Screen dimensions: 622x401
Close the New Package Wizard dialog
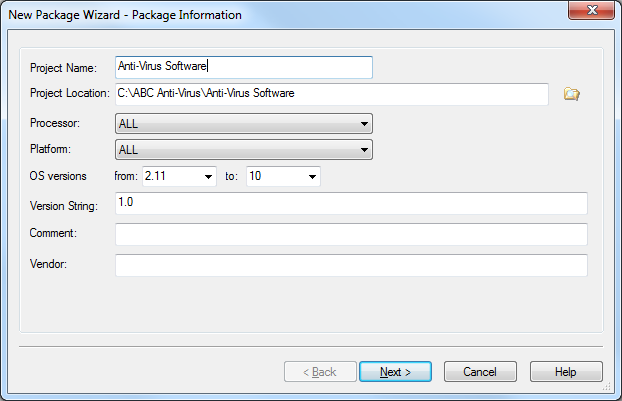coord(591,10)
